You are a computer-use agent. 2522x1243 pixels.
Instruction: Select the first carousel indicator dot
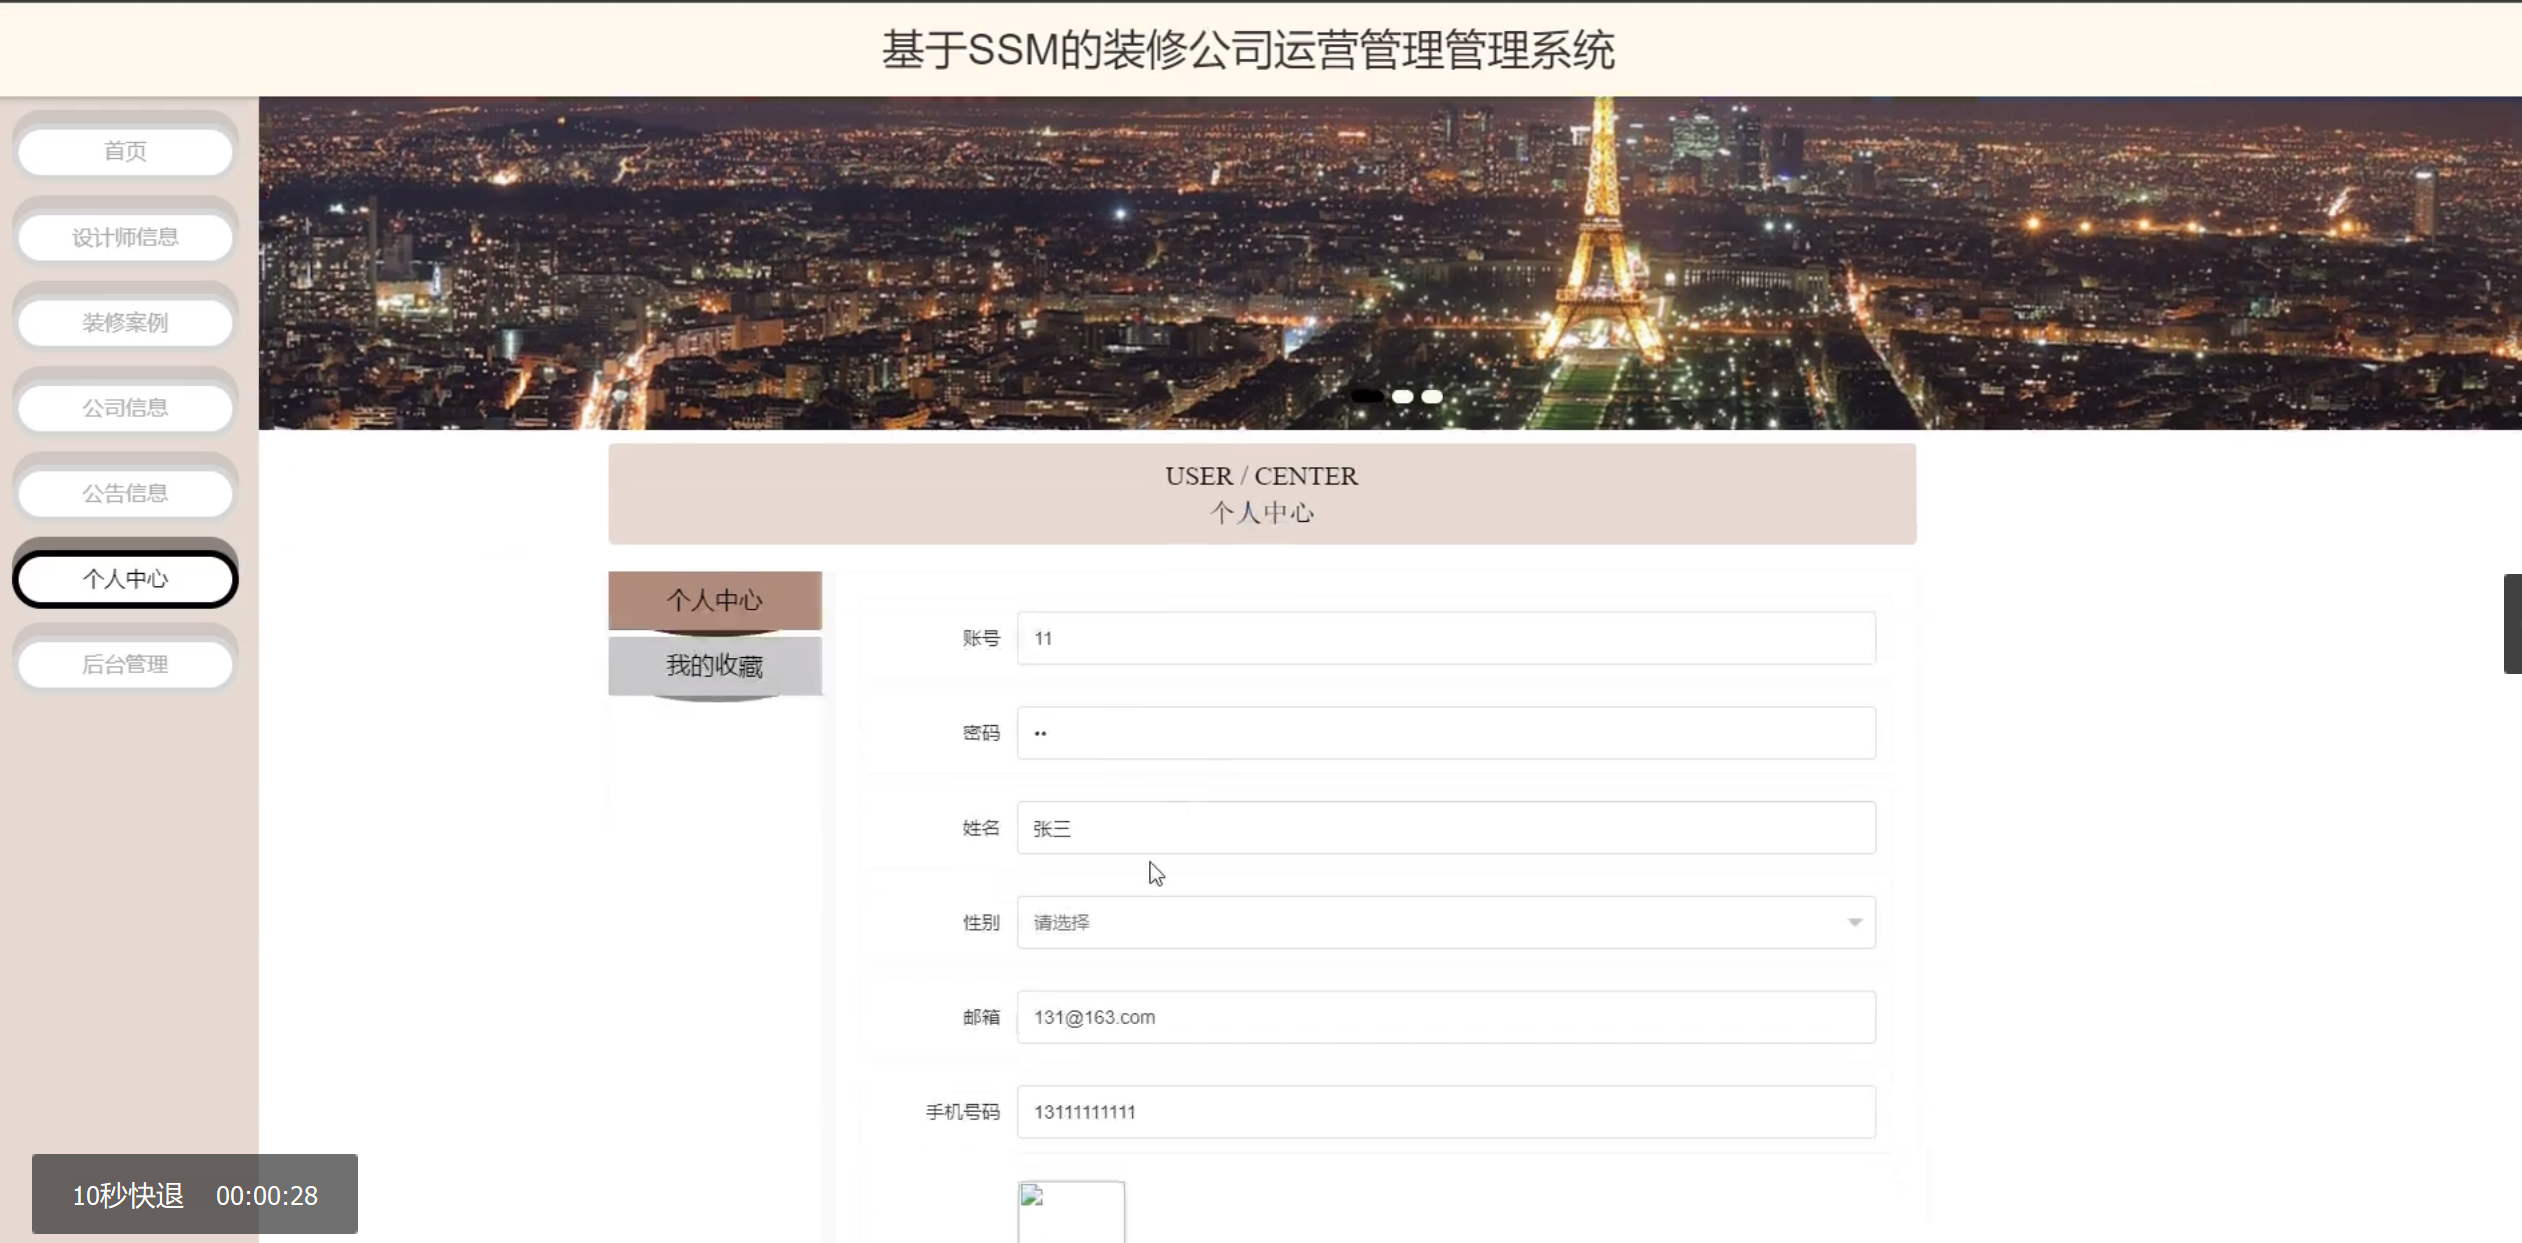coord(1367,397)
